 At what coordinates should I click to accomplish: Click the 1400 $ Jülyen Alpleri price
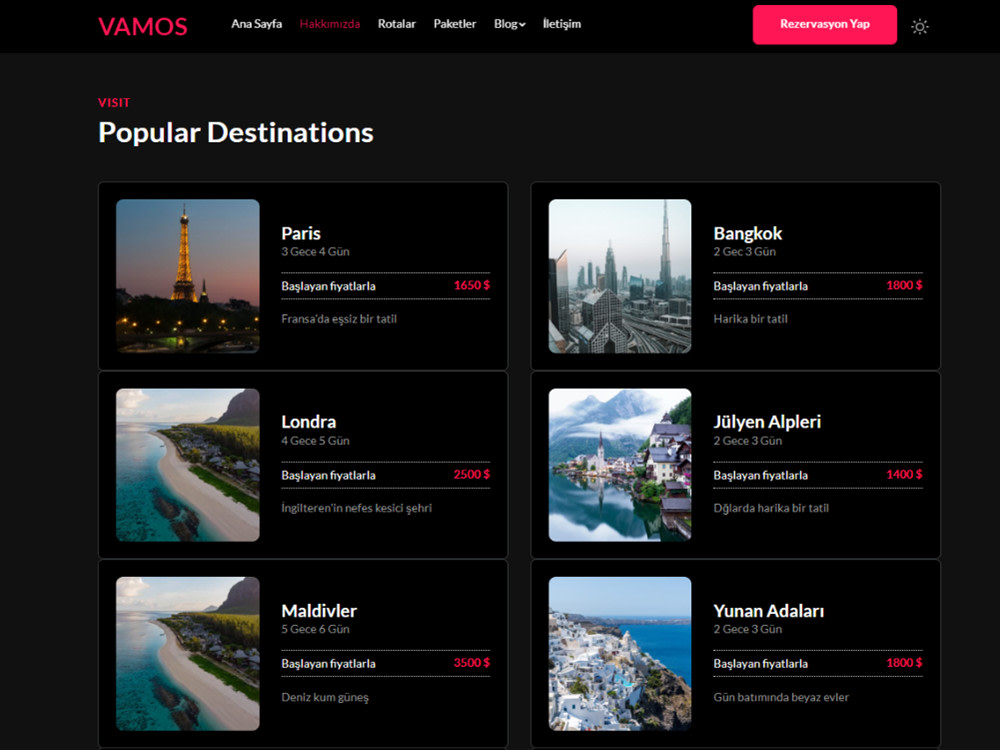click(904, 474)
